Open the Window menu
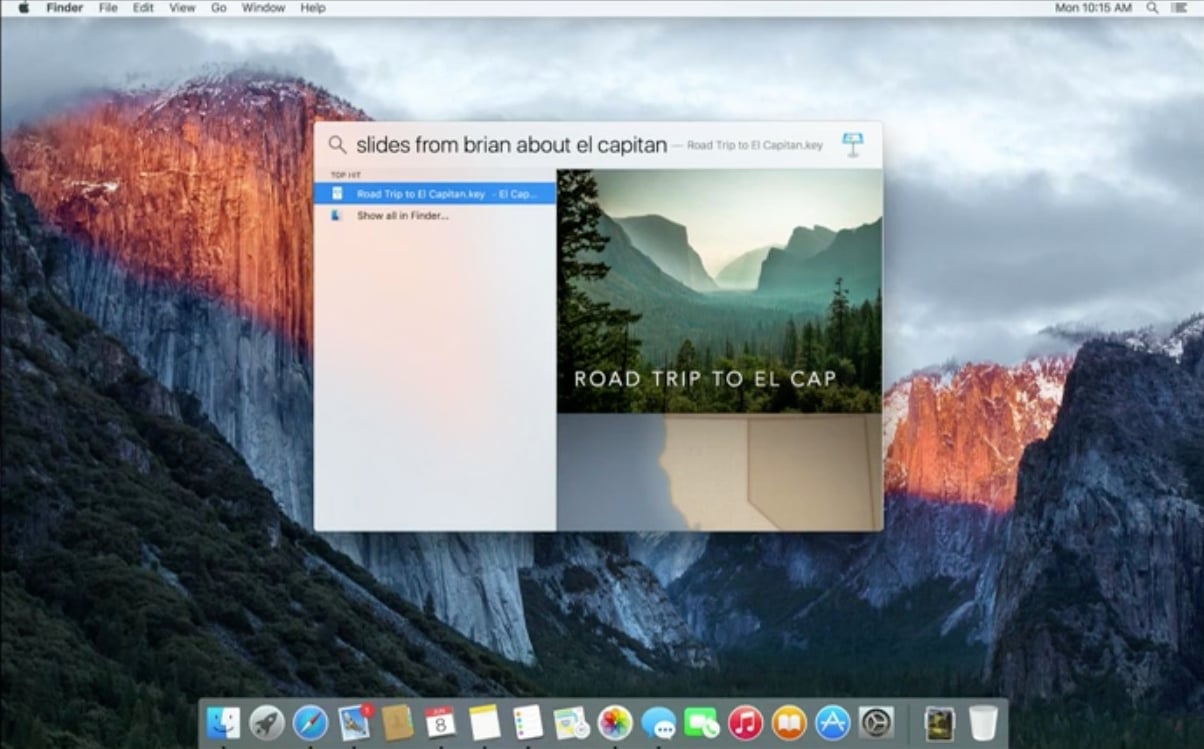This screenshot has height=749, width=1204. click(264, 7)
